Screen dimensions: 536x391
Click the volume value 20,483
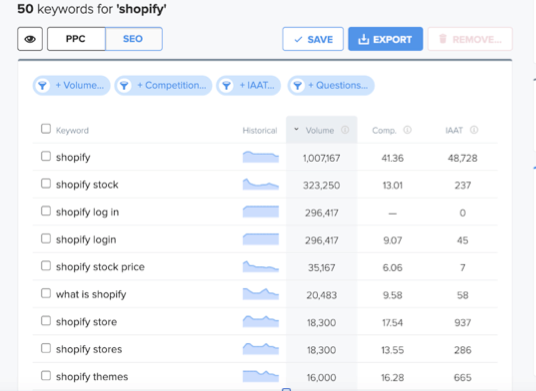[x=321, y=295]
